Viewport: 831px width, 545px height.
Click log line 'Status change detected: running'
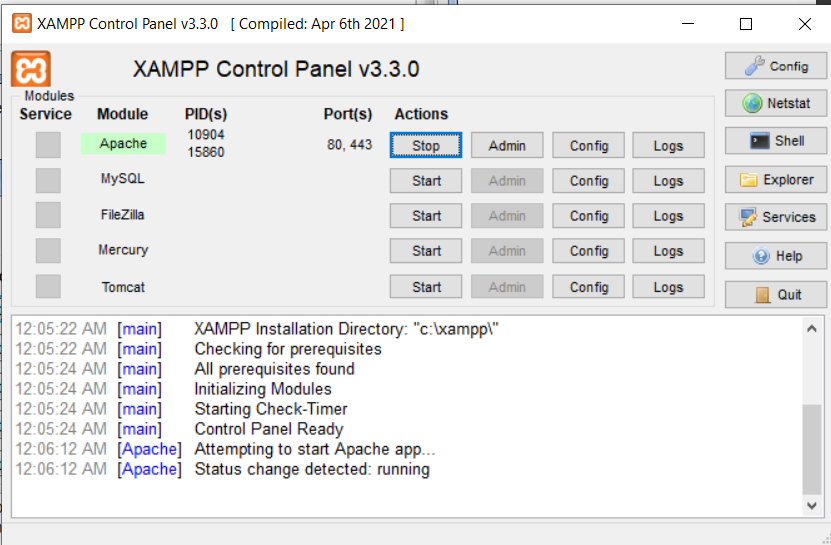click(312, 469)
